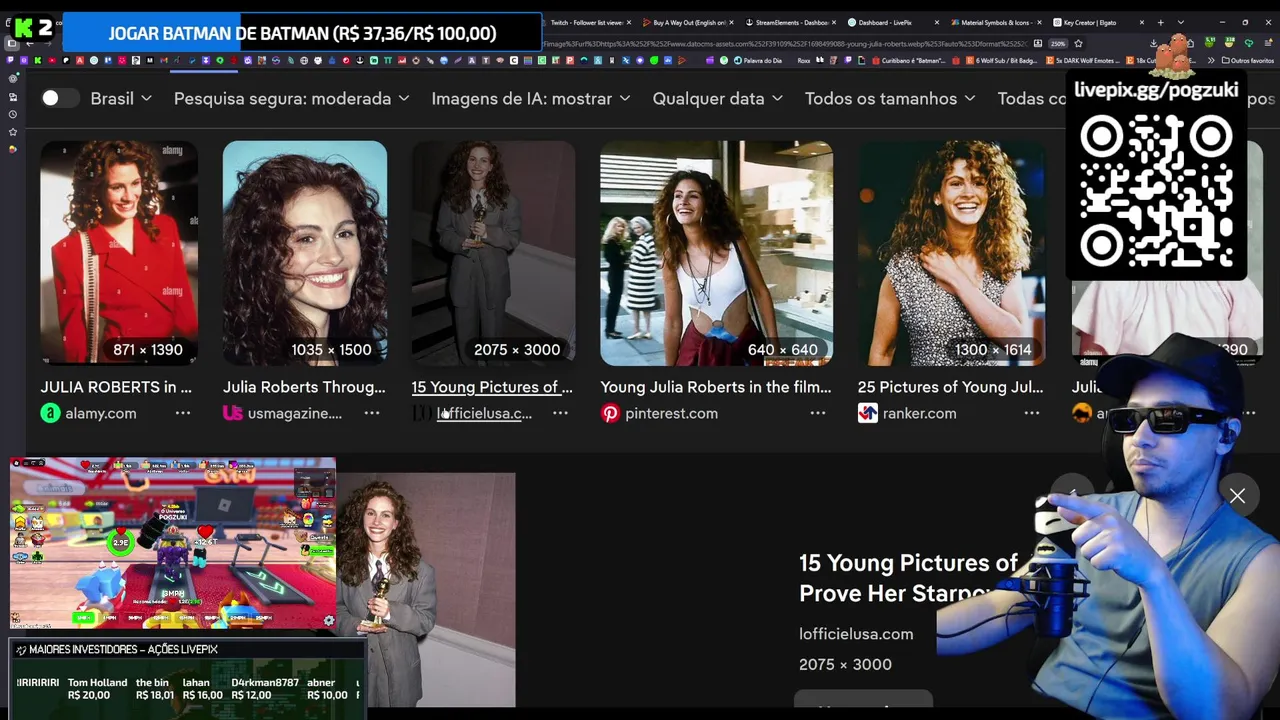Close the Buy A Way Out tab

(730, 22)
